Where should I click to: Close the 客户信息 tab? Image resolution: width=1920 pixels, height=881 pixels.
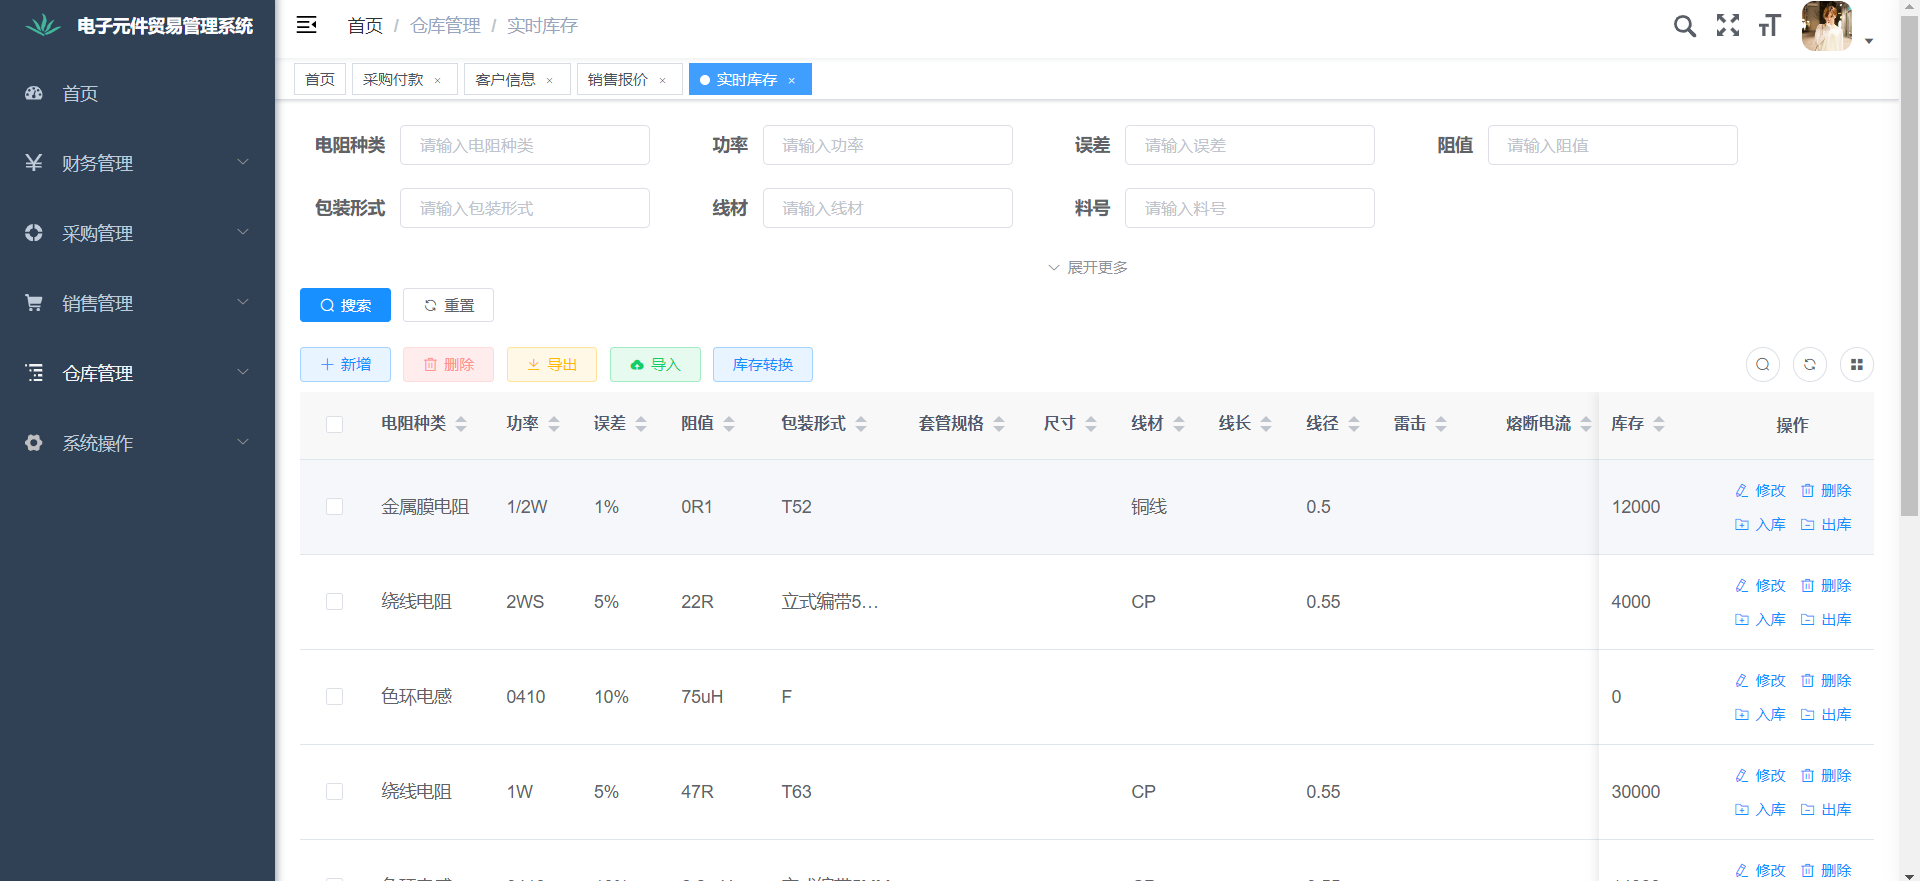[549, 80]
